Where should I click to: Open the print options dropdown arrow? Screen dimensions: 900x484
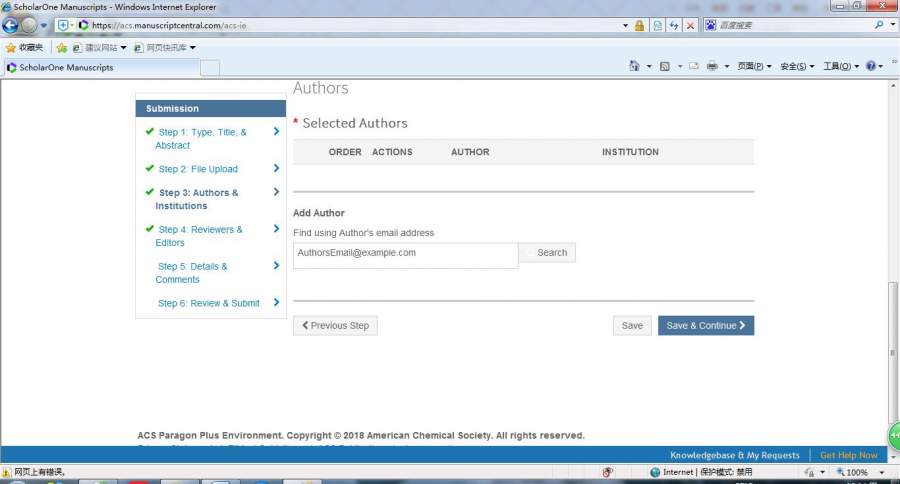coord(727,67)
